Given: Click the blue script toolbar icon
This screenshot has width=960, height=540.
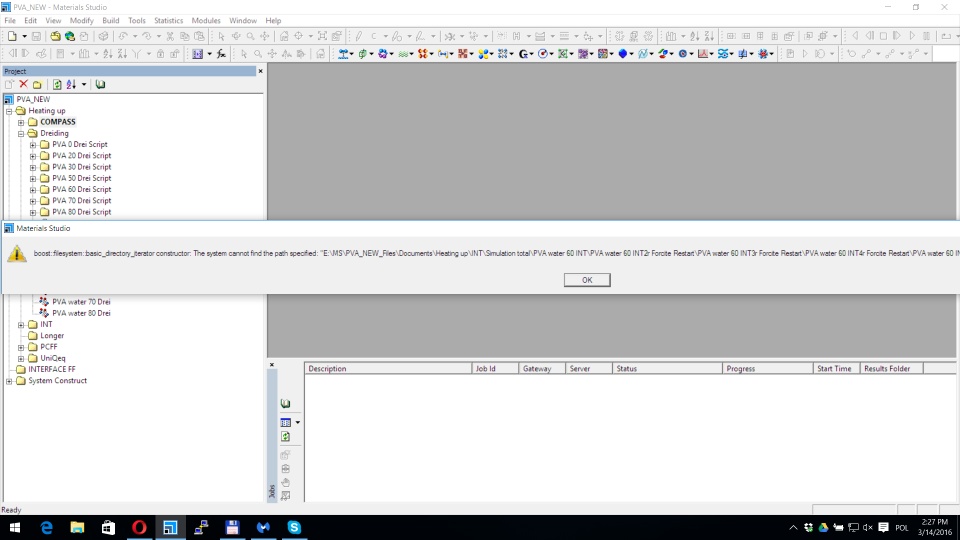Looking at the screenshot, I should 197,54.
